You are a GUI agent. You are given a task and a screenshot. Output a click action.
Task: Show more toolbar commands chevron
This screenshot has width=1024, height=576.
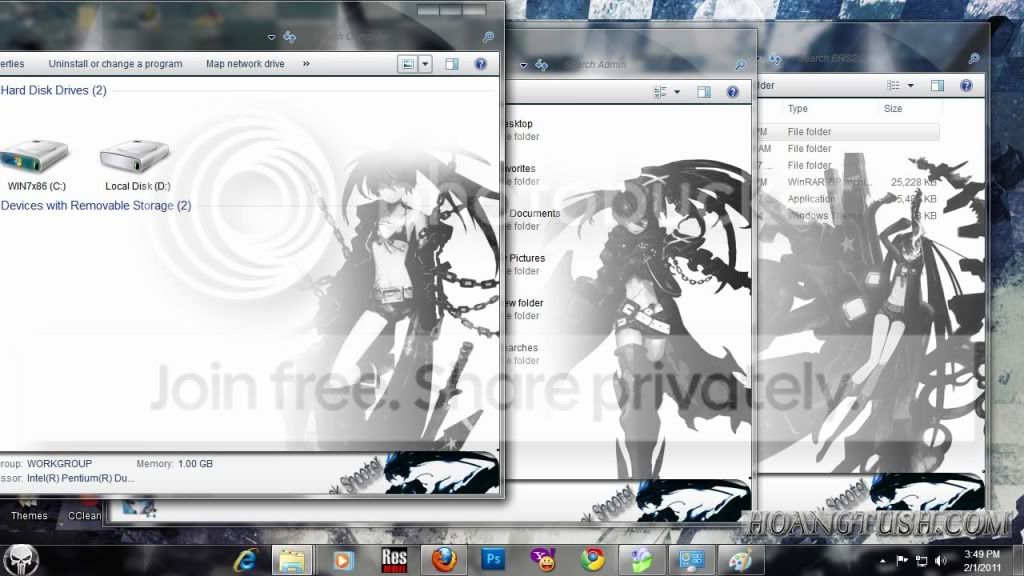(x=306, y=64)
